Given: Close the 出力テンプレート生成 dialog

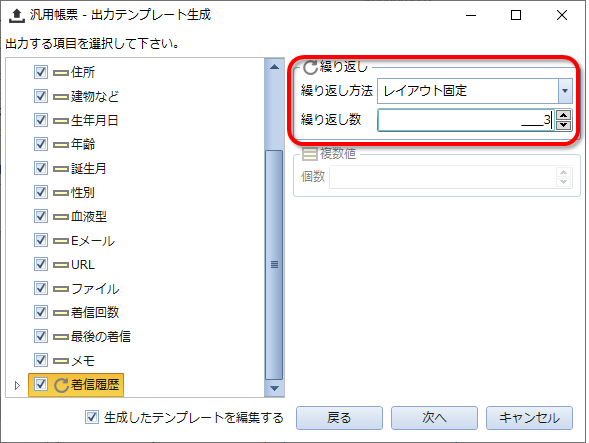Looking at the screenshot, I should click(x=562, y=15).
